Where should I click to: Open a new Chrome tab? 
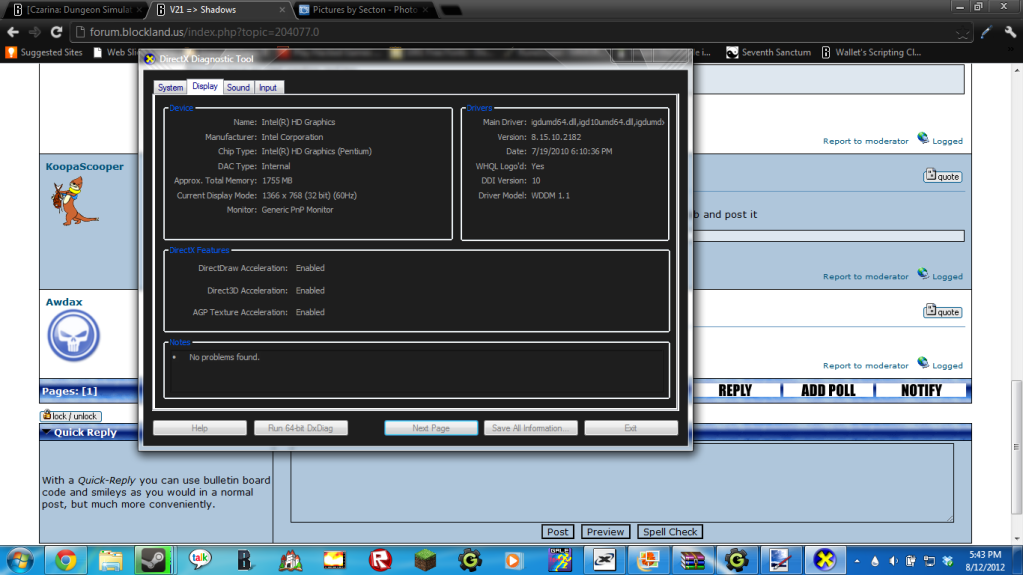click(x=451, y=10)
